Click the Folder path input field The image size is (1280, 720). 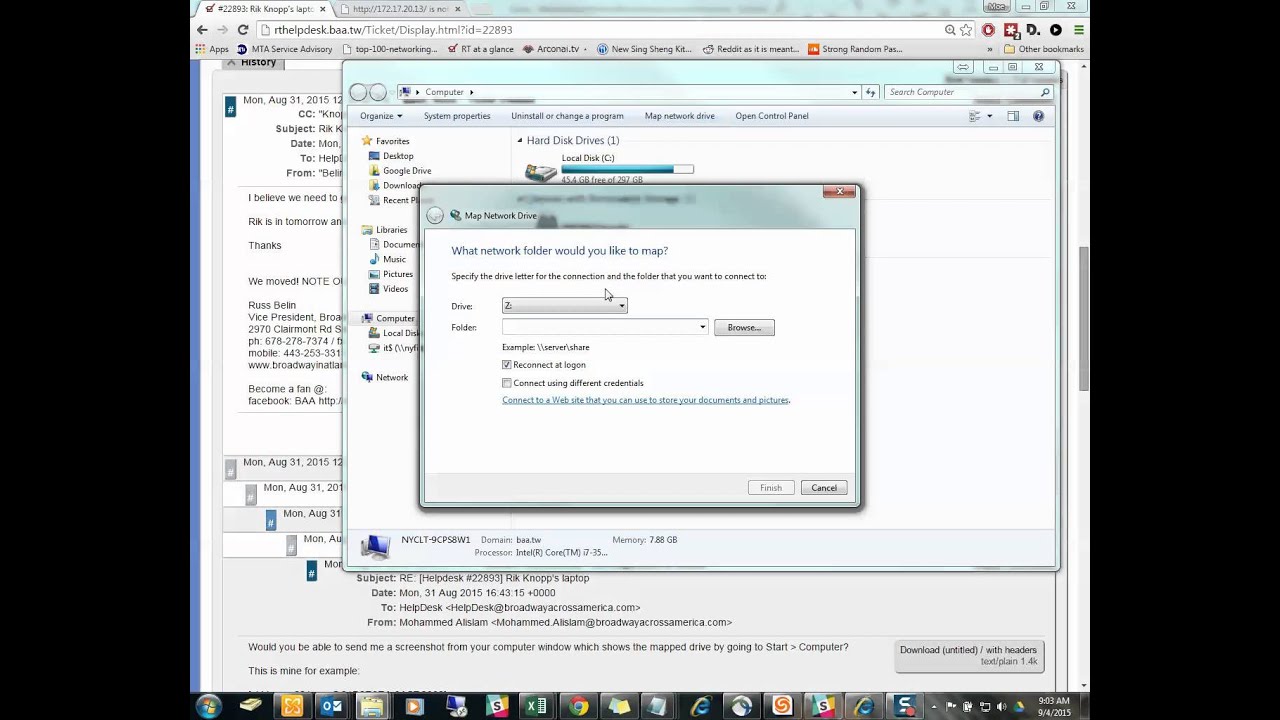pos(599,327)
